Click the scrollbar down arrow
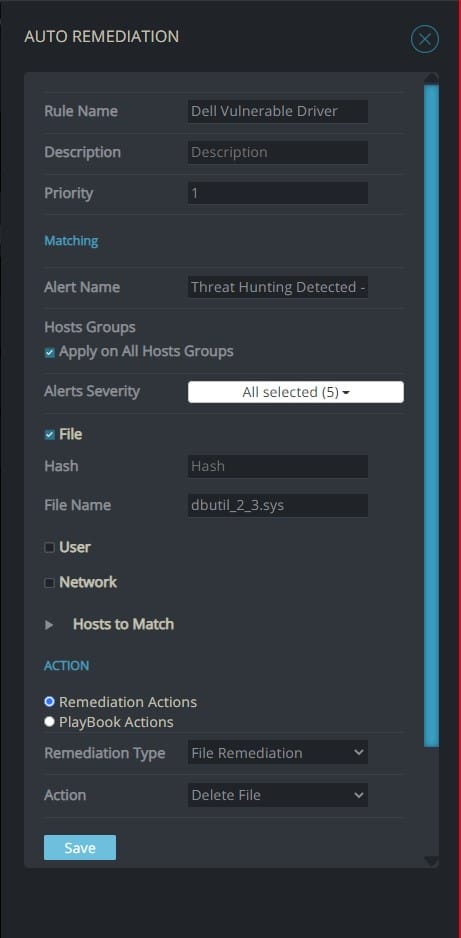 (431, 860)
